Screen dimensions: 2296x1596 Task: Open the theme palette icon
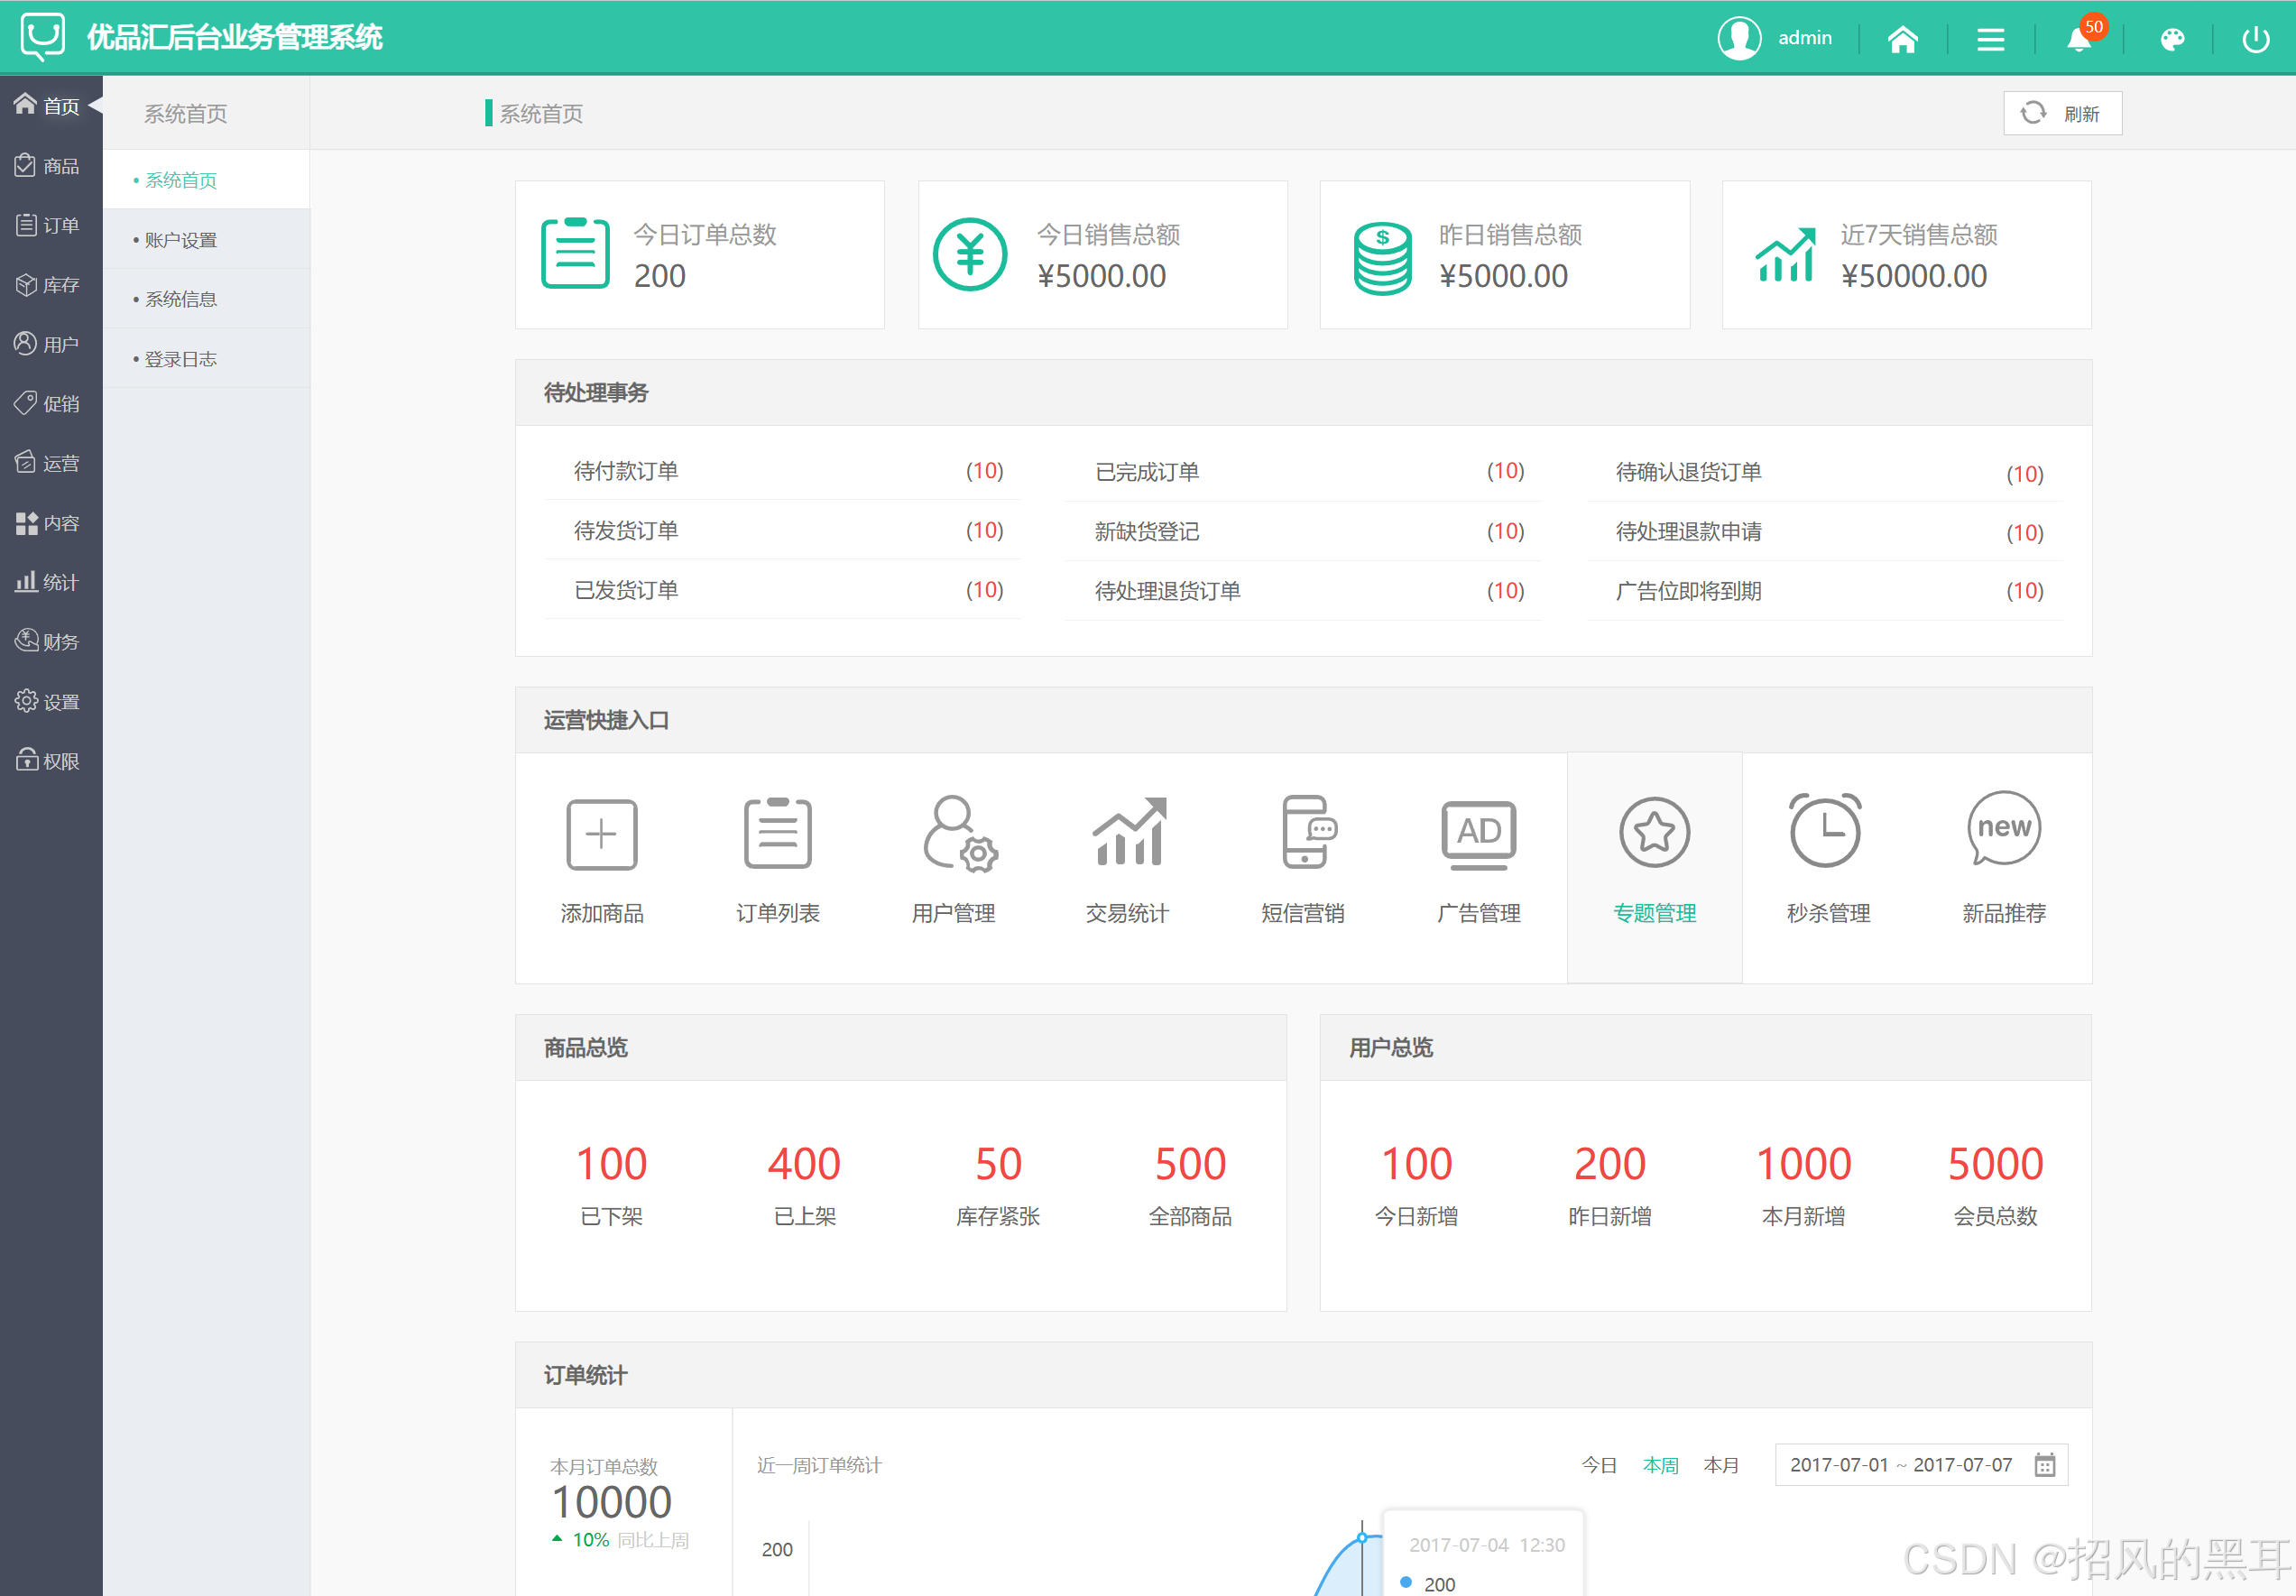coord(2171,39)
